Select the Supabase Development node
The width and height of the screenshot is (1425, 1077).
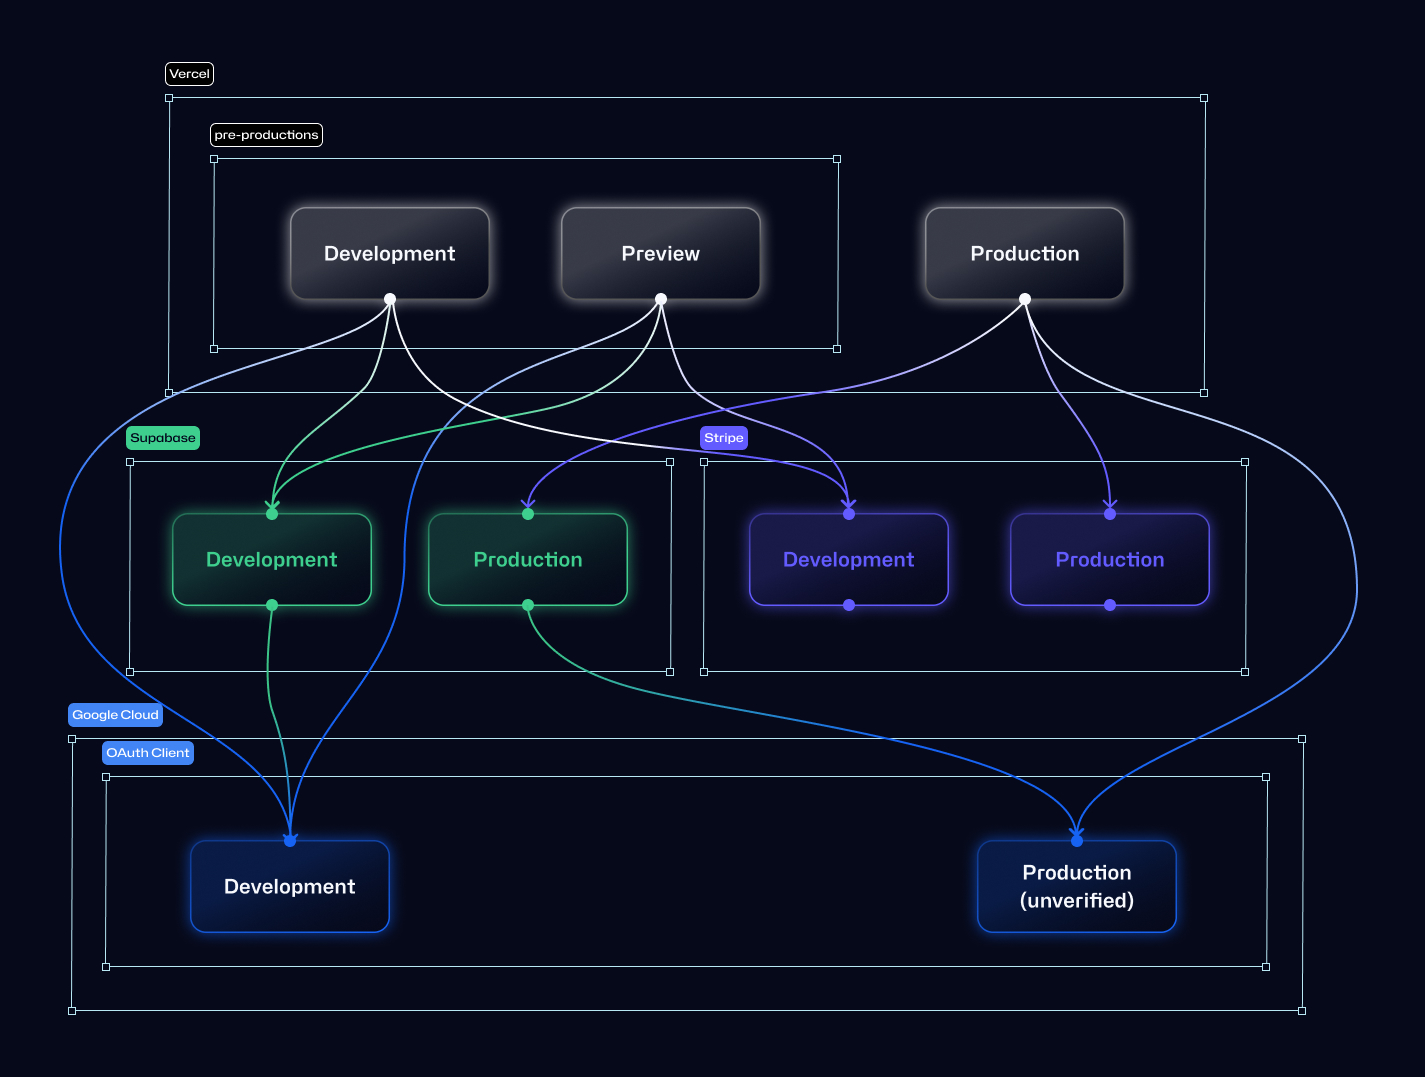click(x=271, y=559)
